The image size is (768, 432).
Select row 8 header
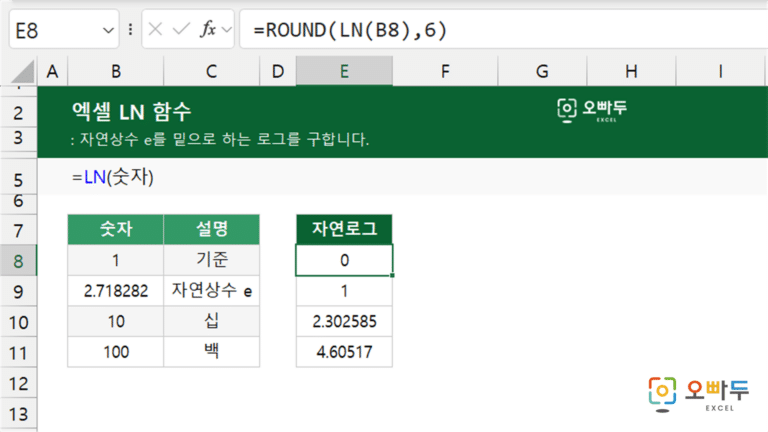18,261
